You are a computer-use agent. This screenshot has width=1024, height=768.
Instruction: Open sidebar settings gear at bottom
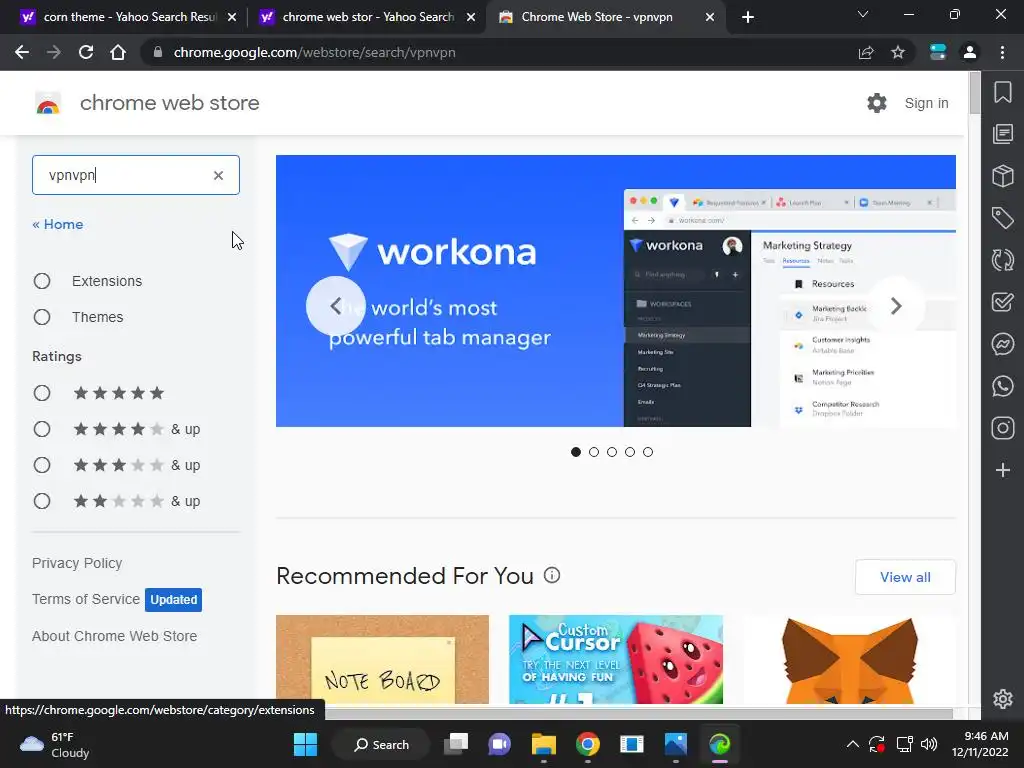coord(1002,699)
